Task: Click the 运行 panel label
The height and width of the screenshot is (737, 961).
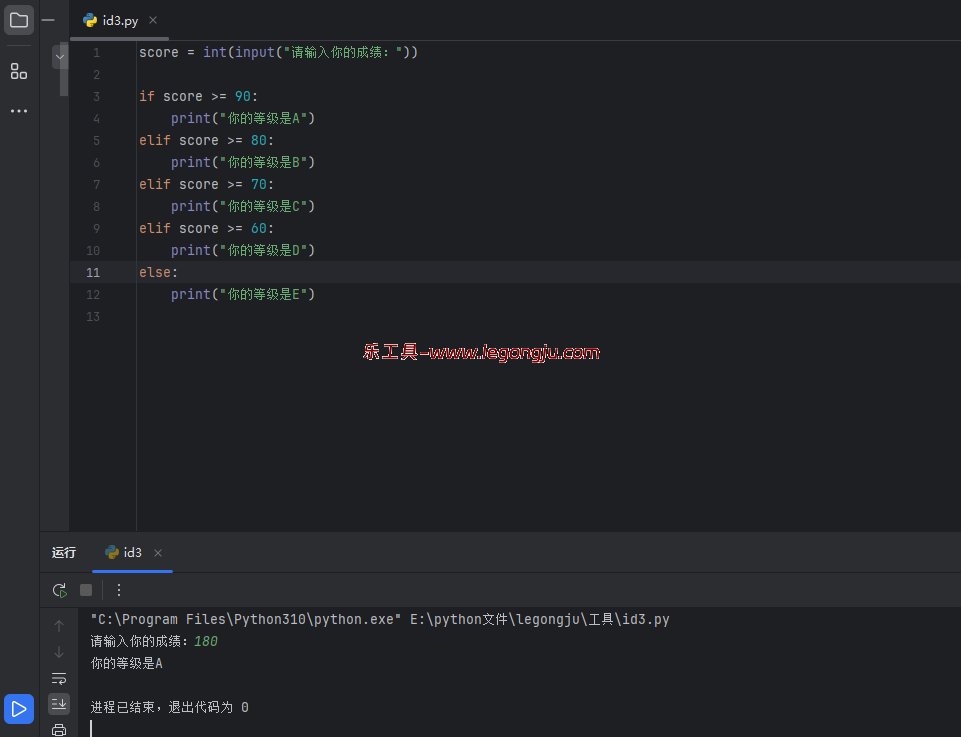Action: coord(63,552)
